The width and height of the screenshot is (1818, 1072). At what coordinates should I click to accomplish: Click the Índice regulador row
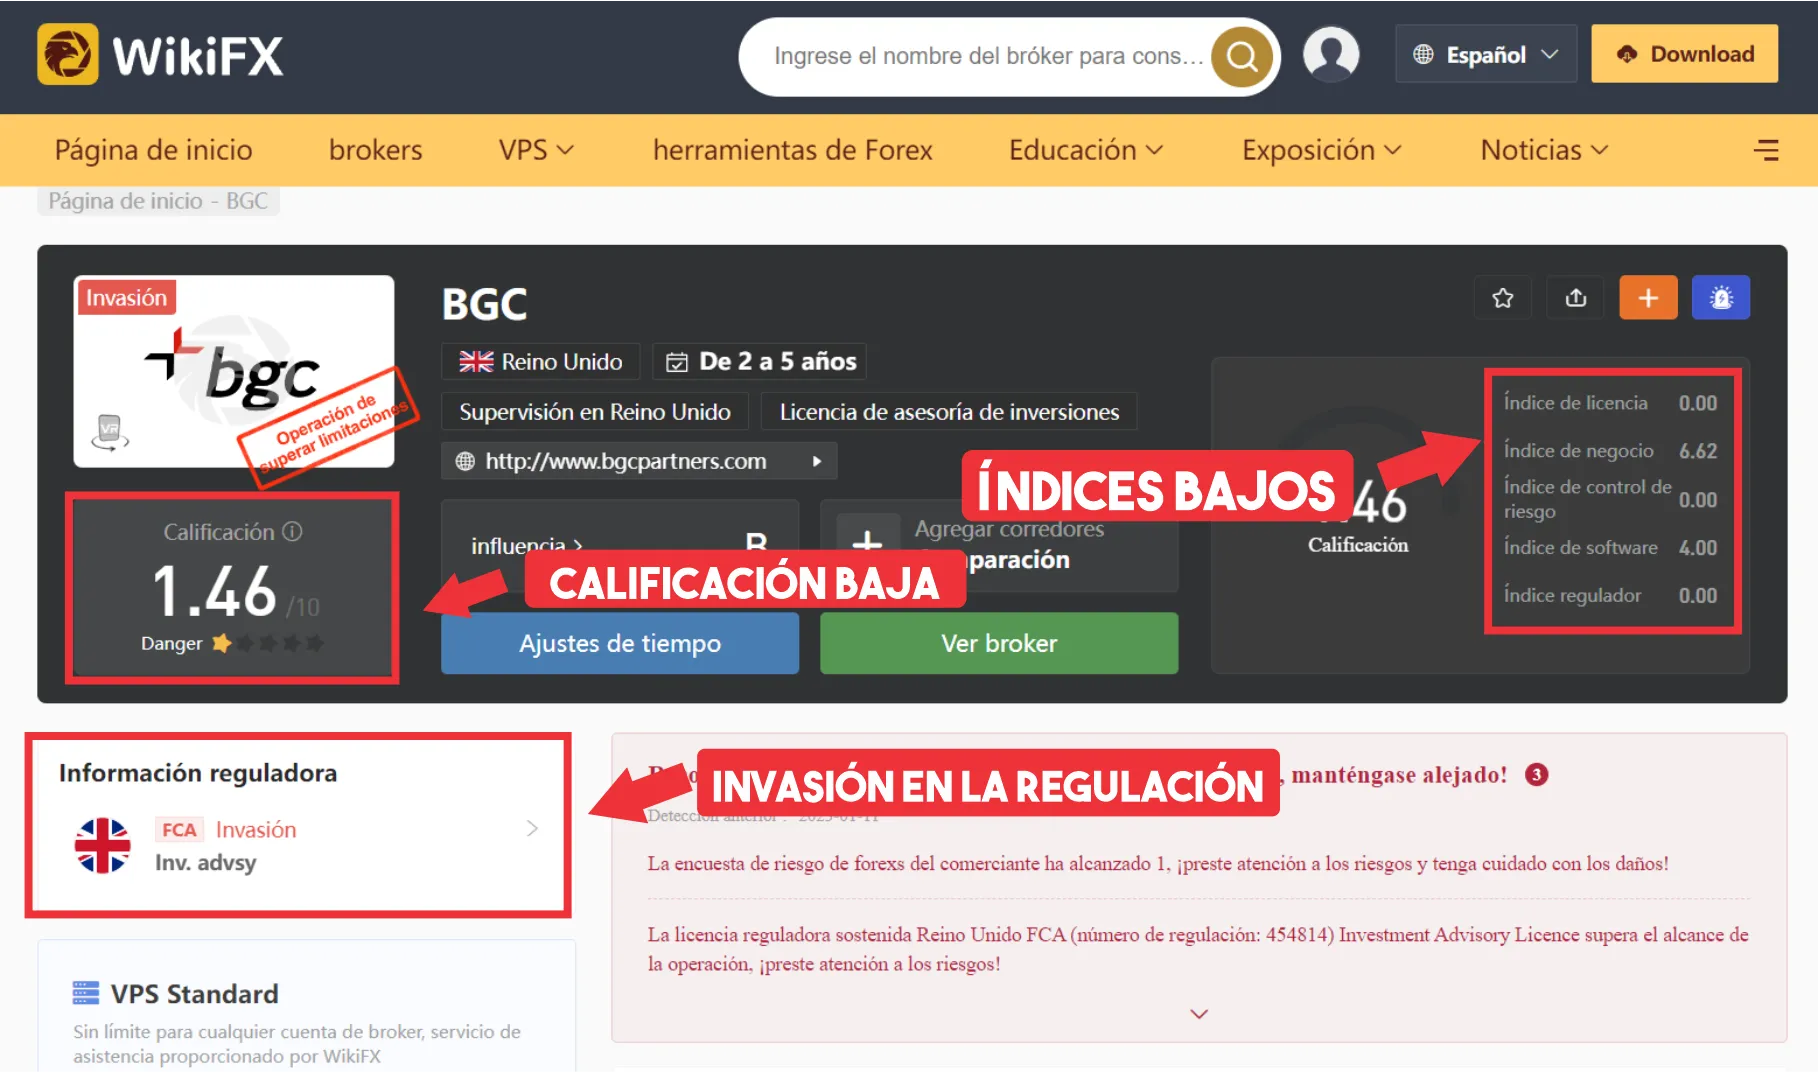click(x=1610, y=596)
